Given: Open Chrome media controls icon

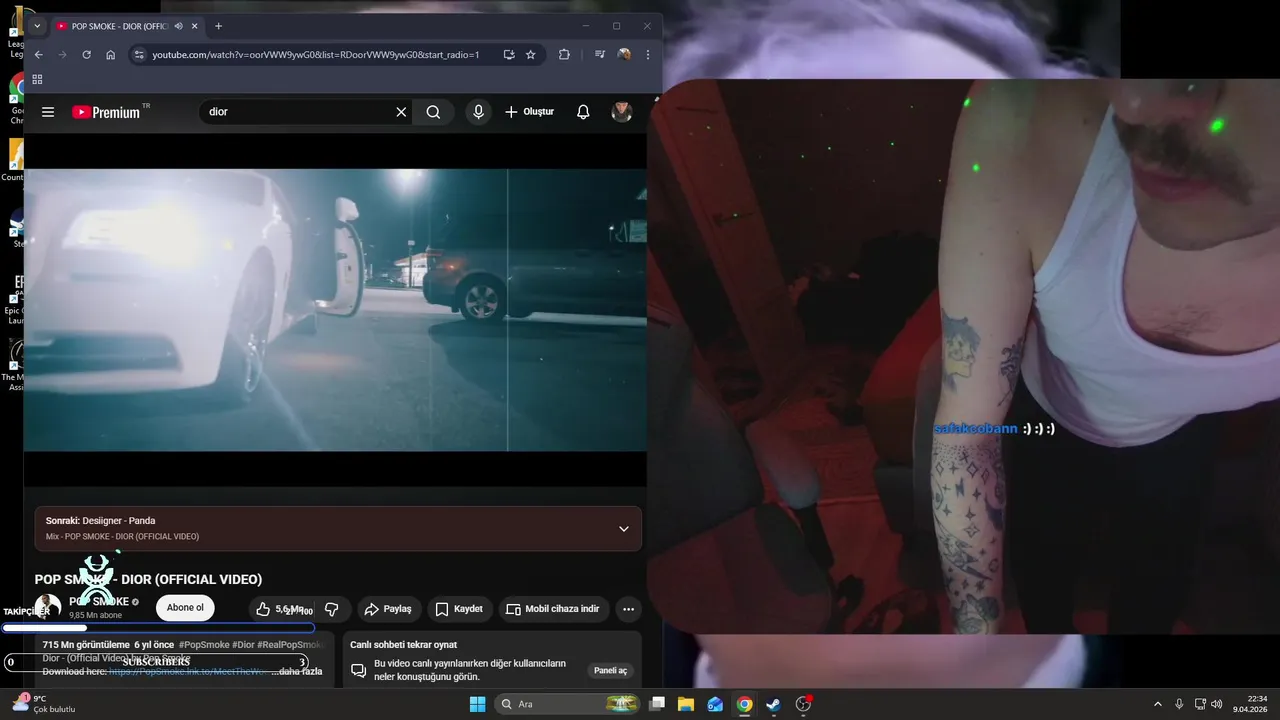Looking at the screenshot, I should click(x=600, y=55).
